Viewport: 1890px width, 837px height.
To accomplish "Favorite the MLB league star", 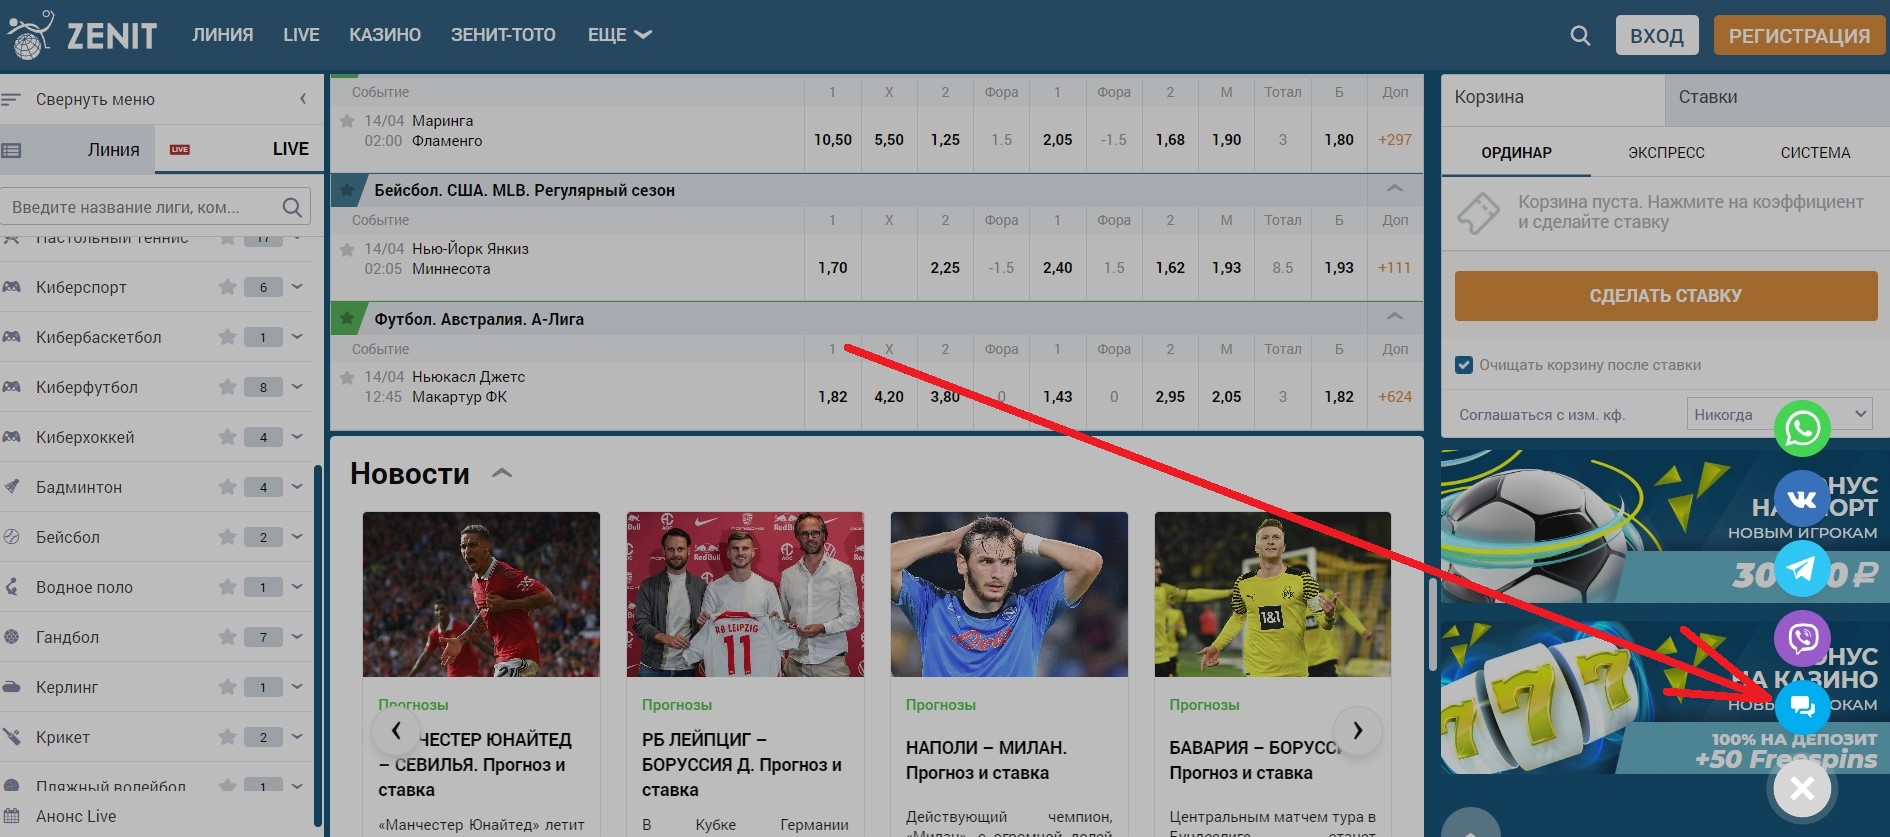I will click(x=347, y=190).
